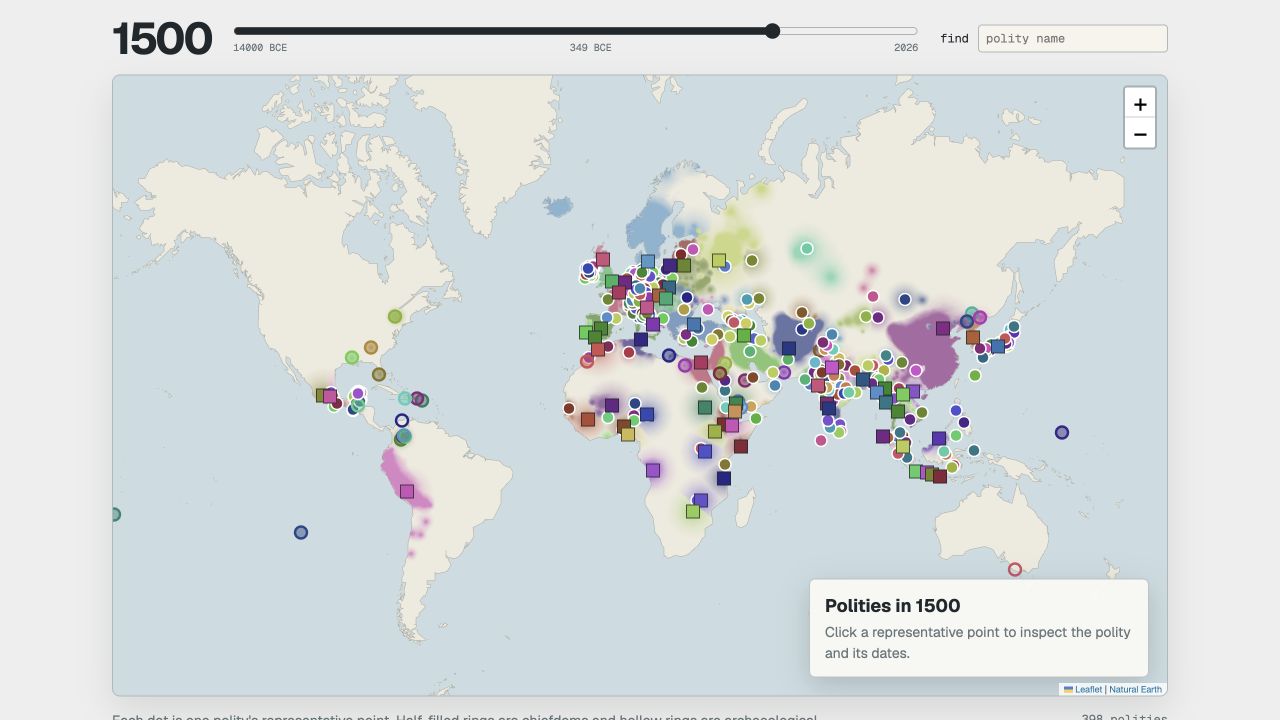
Task: Select the pink square marker in Peru
Action: [x=407, y=491]
